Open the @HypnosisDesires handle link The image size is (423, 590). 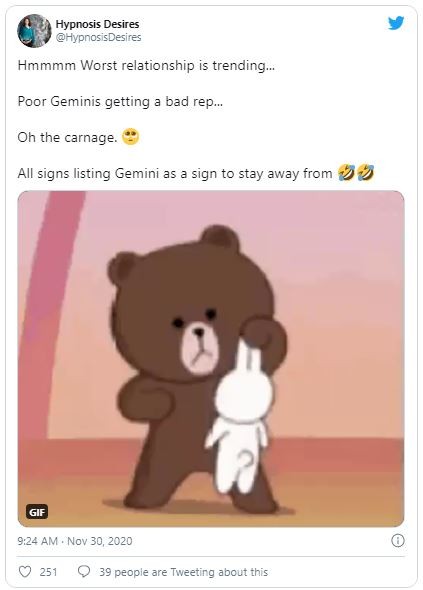click(98, 37)
